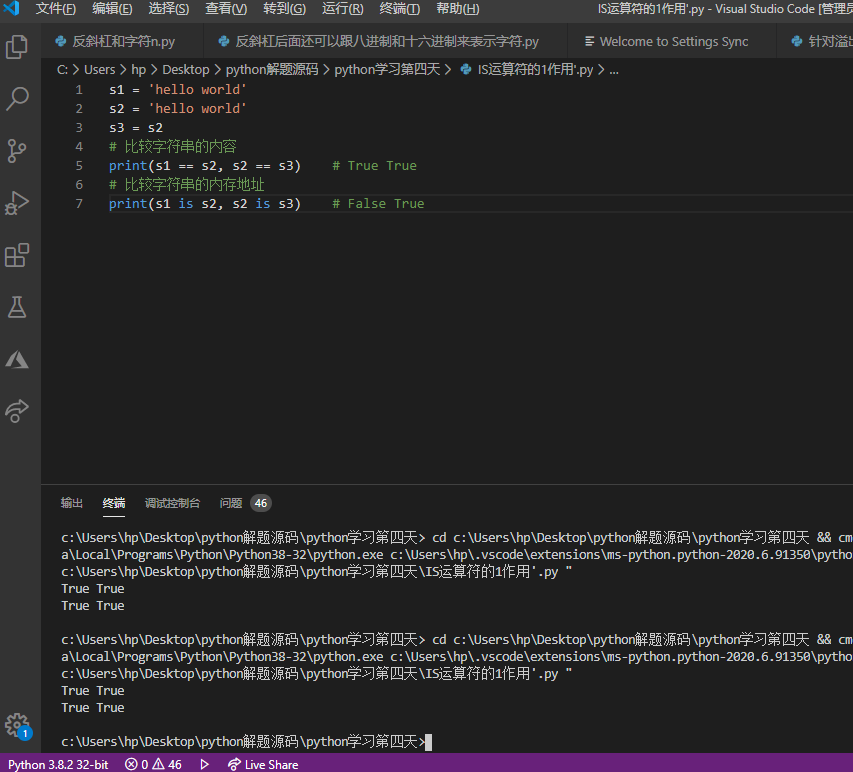This screenshot has height=772, width=853.
Task: Open the Manage gear icon
Action: (17, 724)
